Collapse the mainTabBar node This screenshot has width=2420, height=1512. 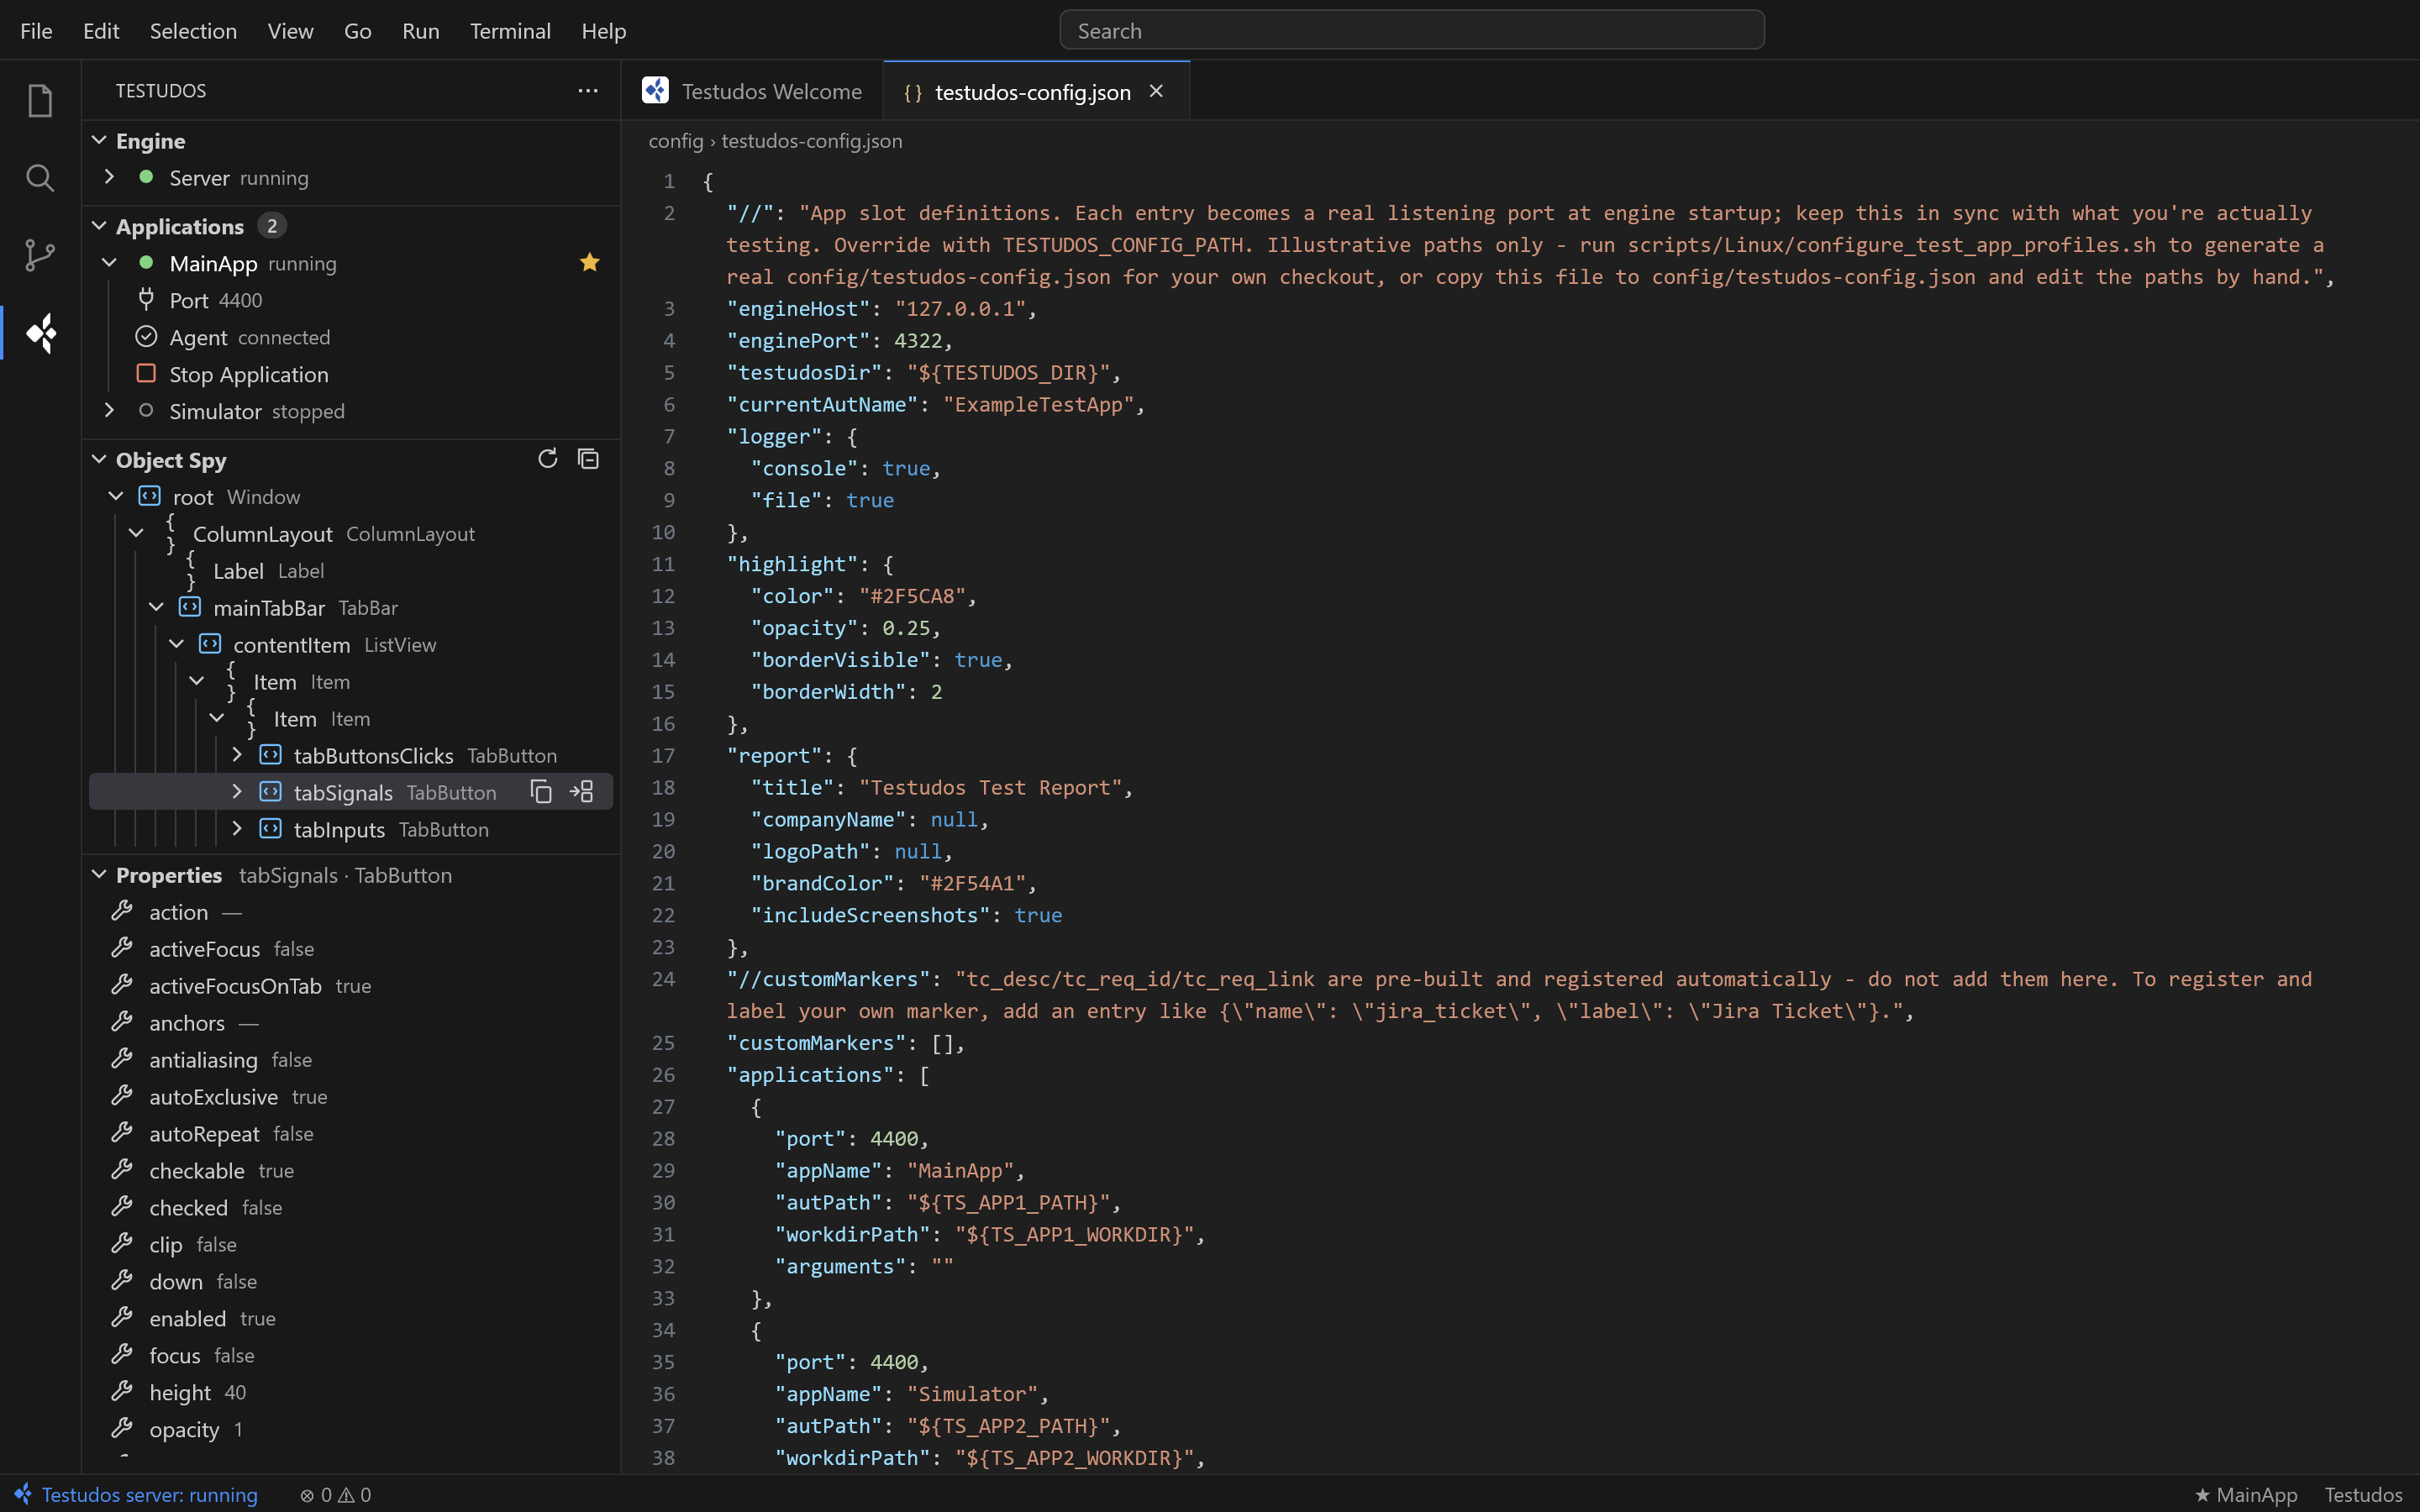point(156,607)
